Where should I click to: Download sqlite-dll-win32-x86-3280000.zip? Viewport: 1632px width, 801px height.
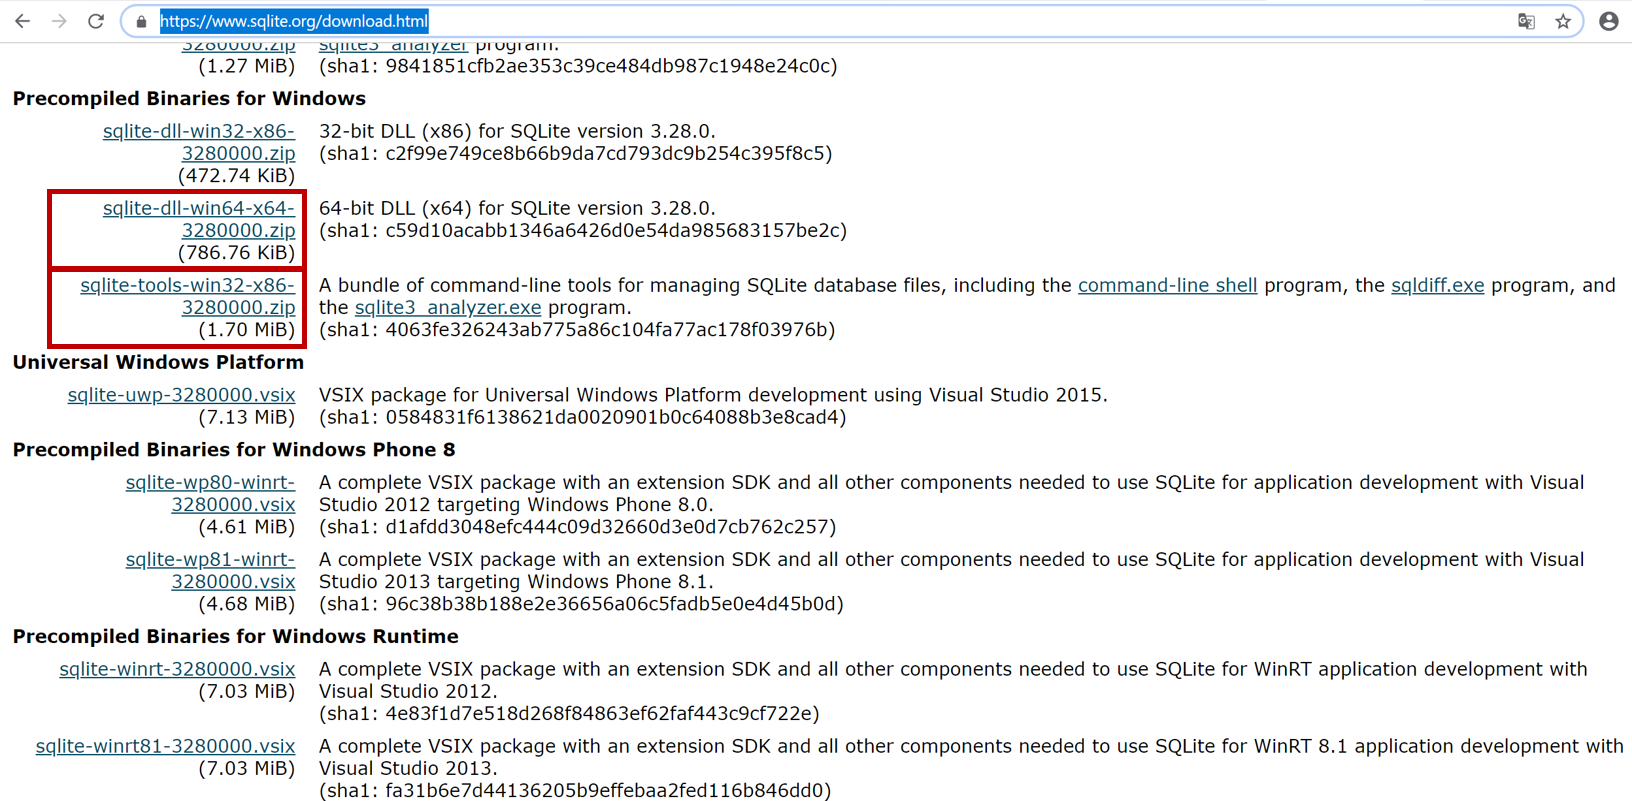[199, 142]
